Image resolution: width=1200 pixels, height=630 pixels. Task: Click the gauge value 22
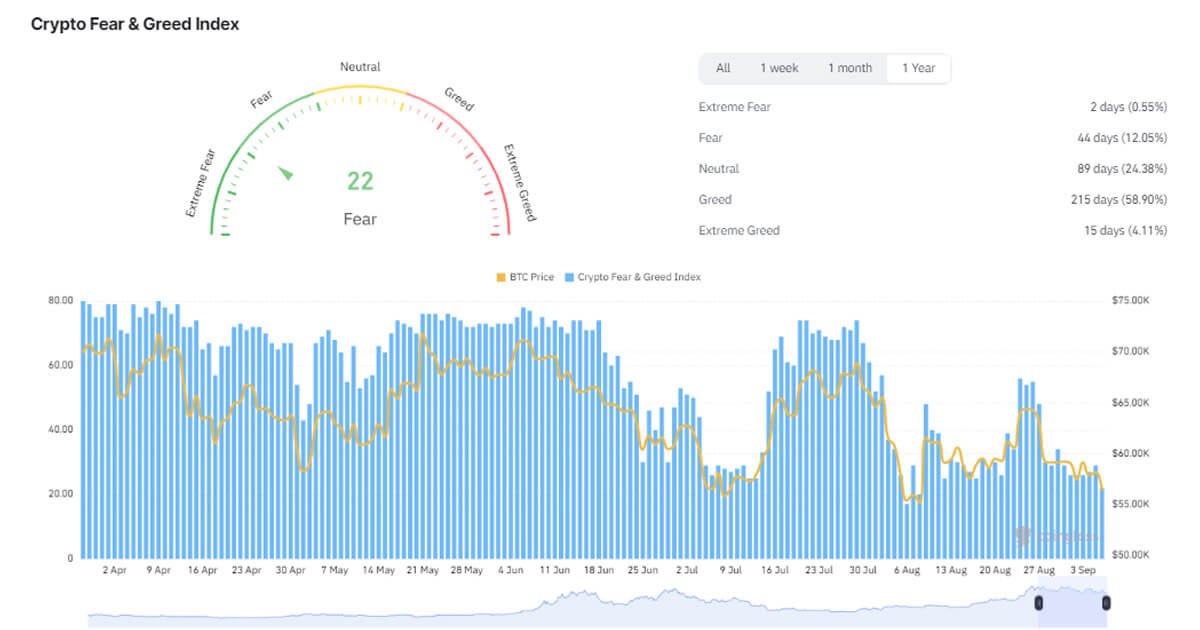(x=360, y=181)
